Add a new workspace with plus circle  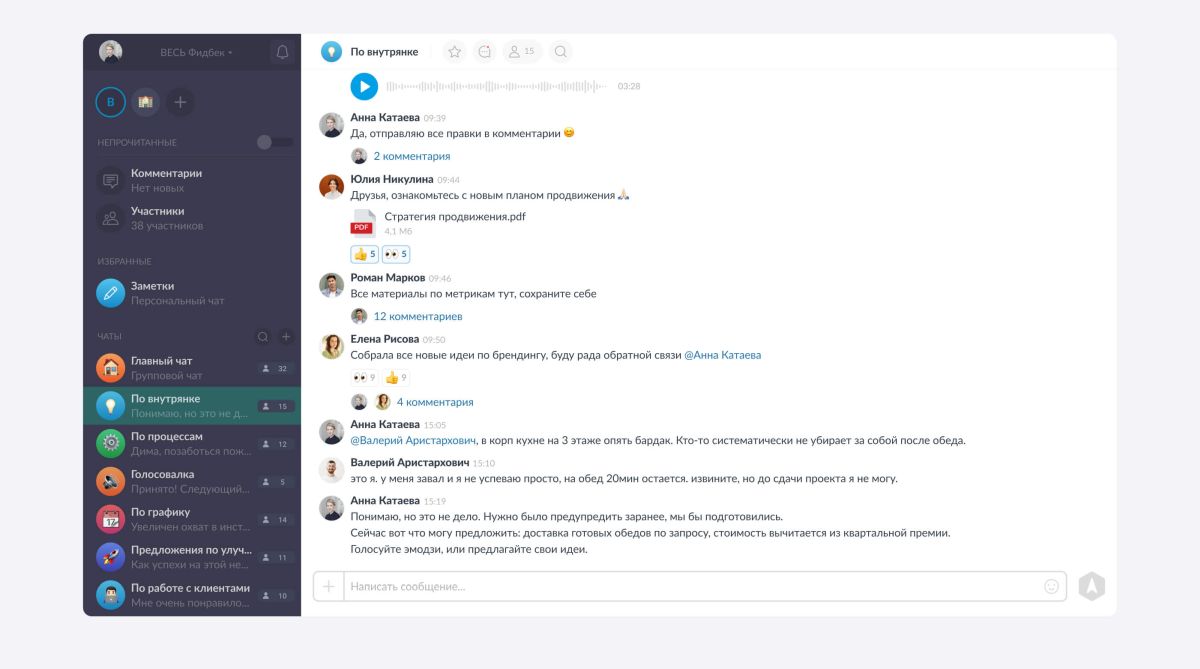tap(180, 102)
